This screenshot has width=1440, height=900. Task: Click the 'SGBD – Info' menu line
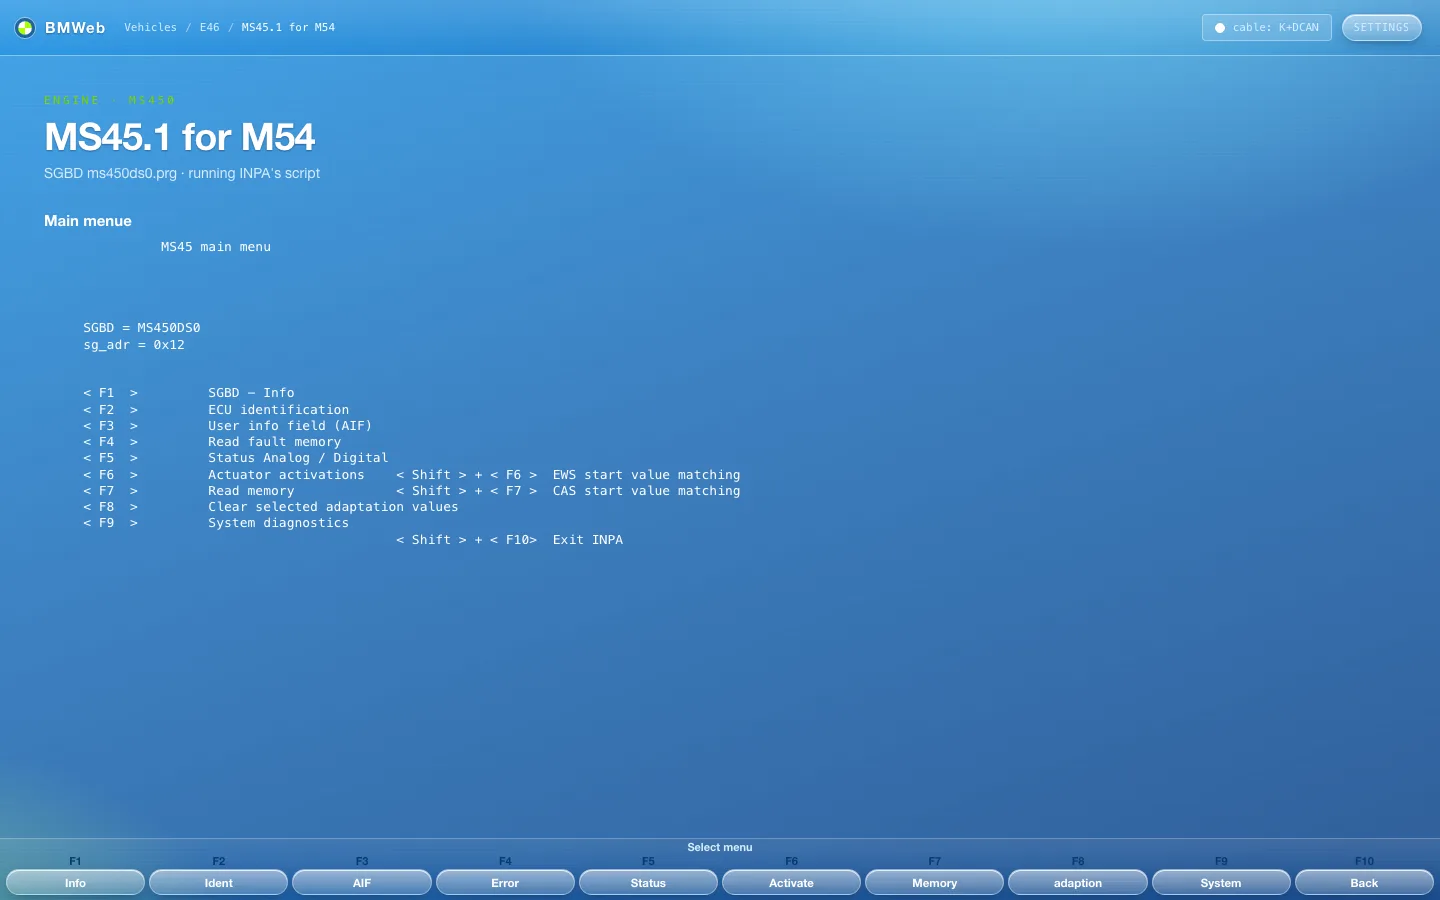[251, 393]
